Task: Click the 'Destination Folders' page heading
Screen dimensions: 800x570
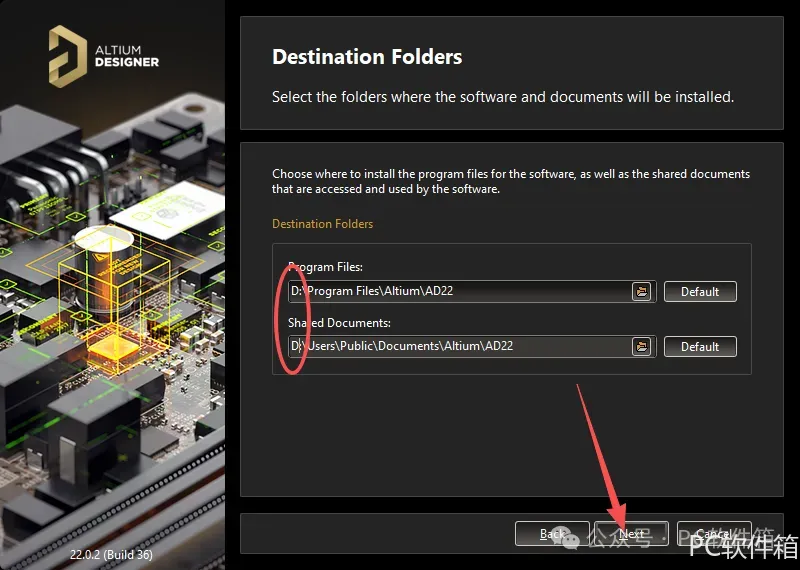Action: (367, 57)
